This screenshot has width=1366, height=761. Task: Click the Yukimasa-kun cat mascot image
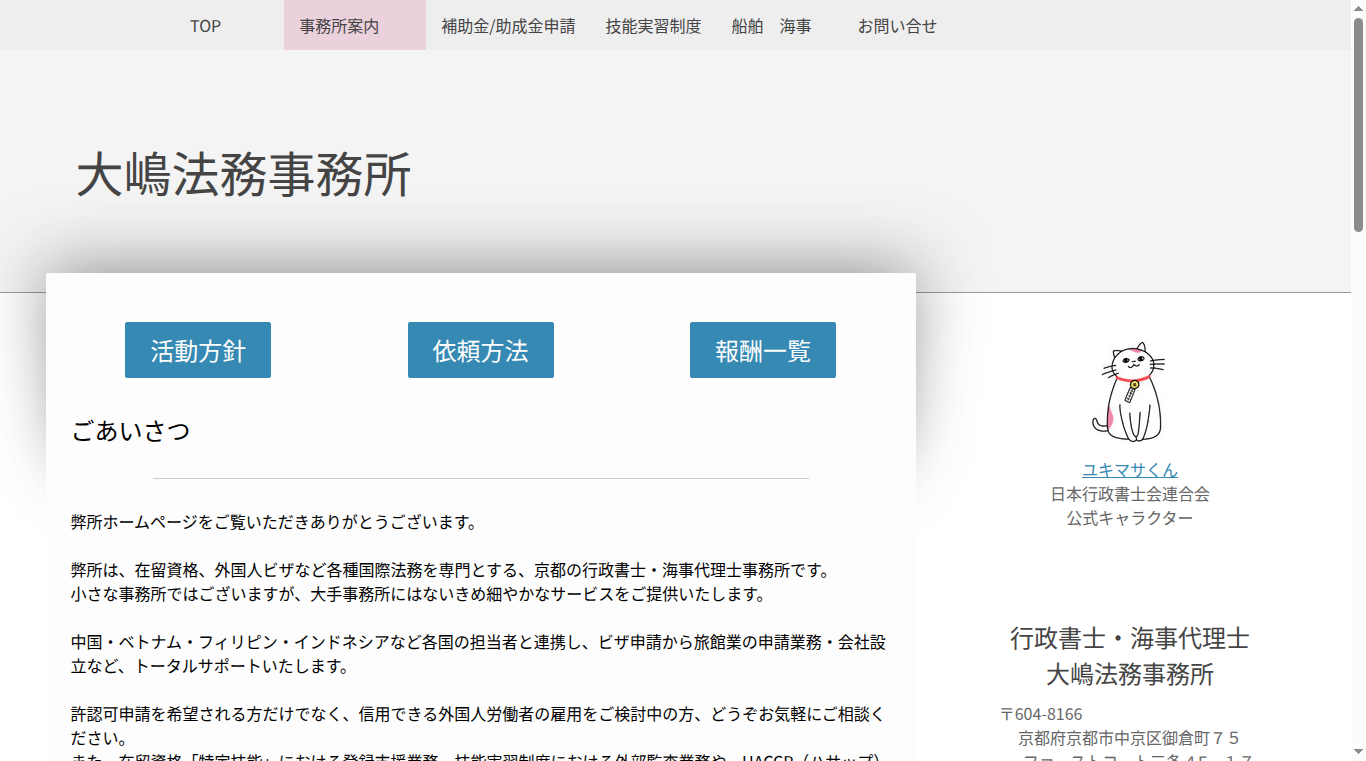point(1129,393)
